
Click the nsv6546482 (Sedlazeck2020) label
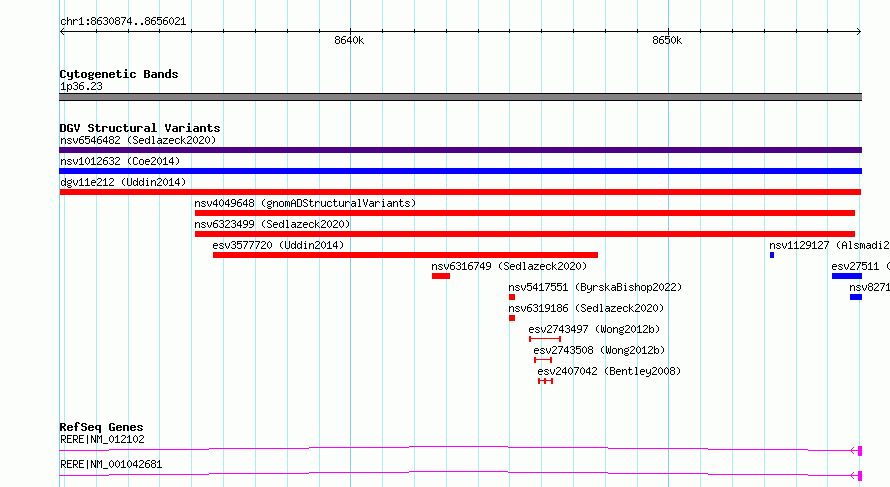tap(138, 140)
